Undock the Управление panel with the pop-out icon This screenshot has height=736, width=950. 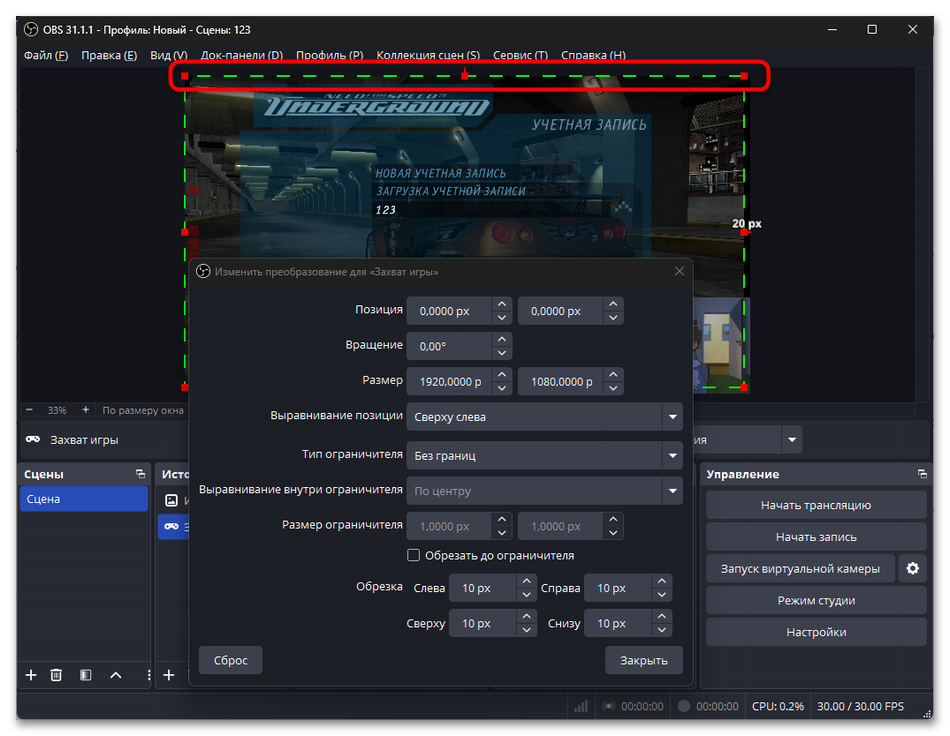tap(922, 474)
